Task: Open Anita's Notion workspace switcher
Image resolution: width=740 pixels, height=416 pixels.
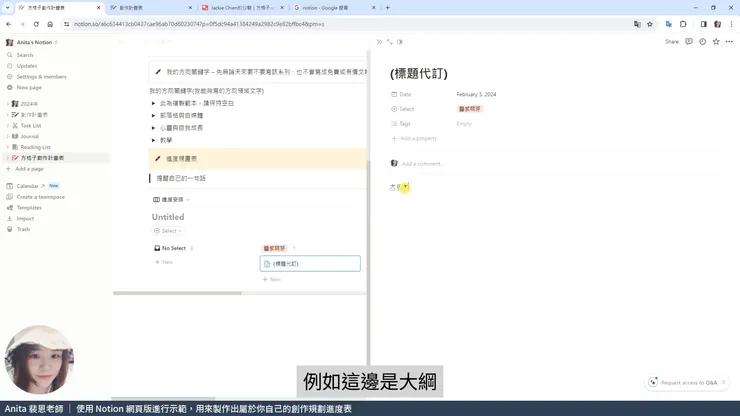Action: coord(33,42)
